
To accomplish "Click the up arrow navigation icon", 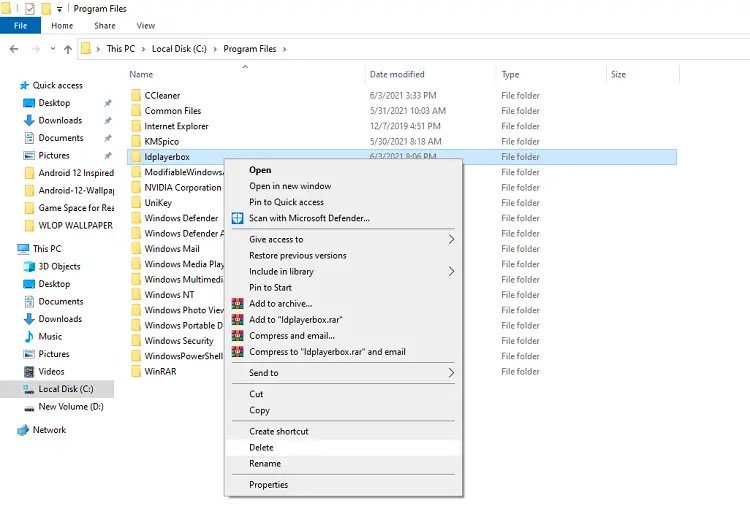I will (x=68, y=49).
